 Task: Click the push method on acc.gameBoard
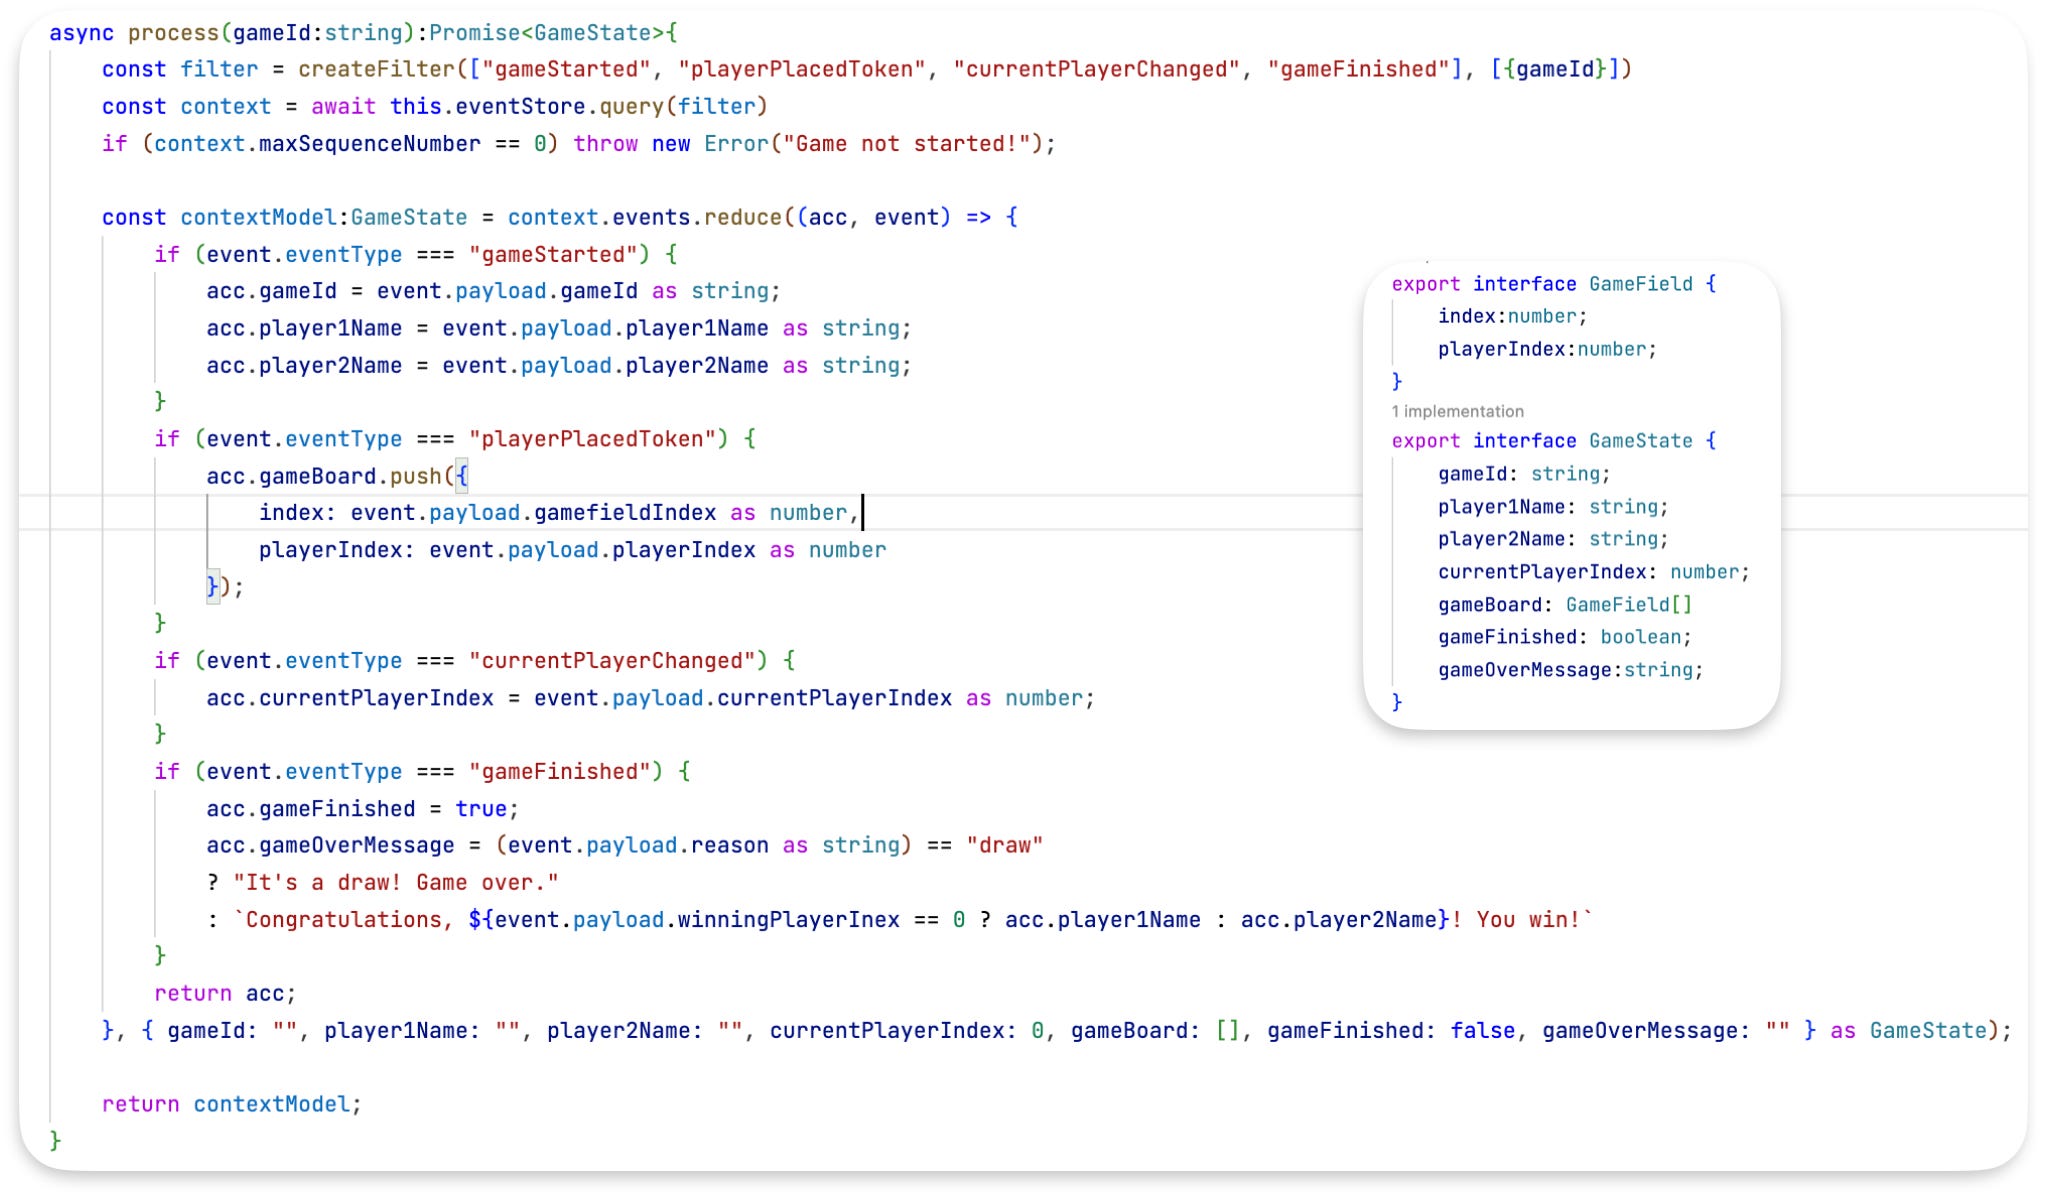tap(415, 476)
